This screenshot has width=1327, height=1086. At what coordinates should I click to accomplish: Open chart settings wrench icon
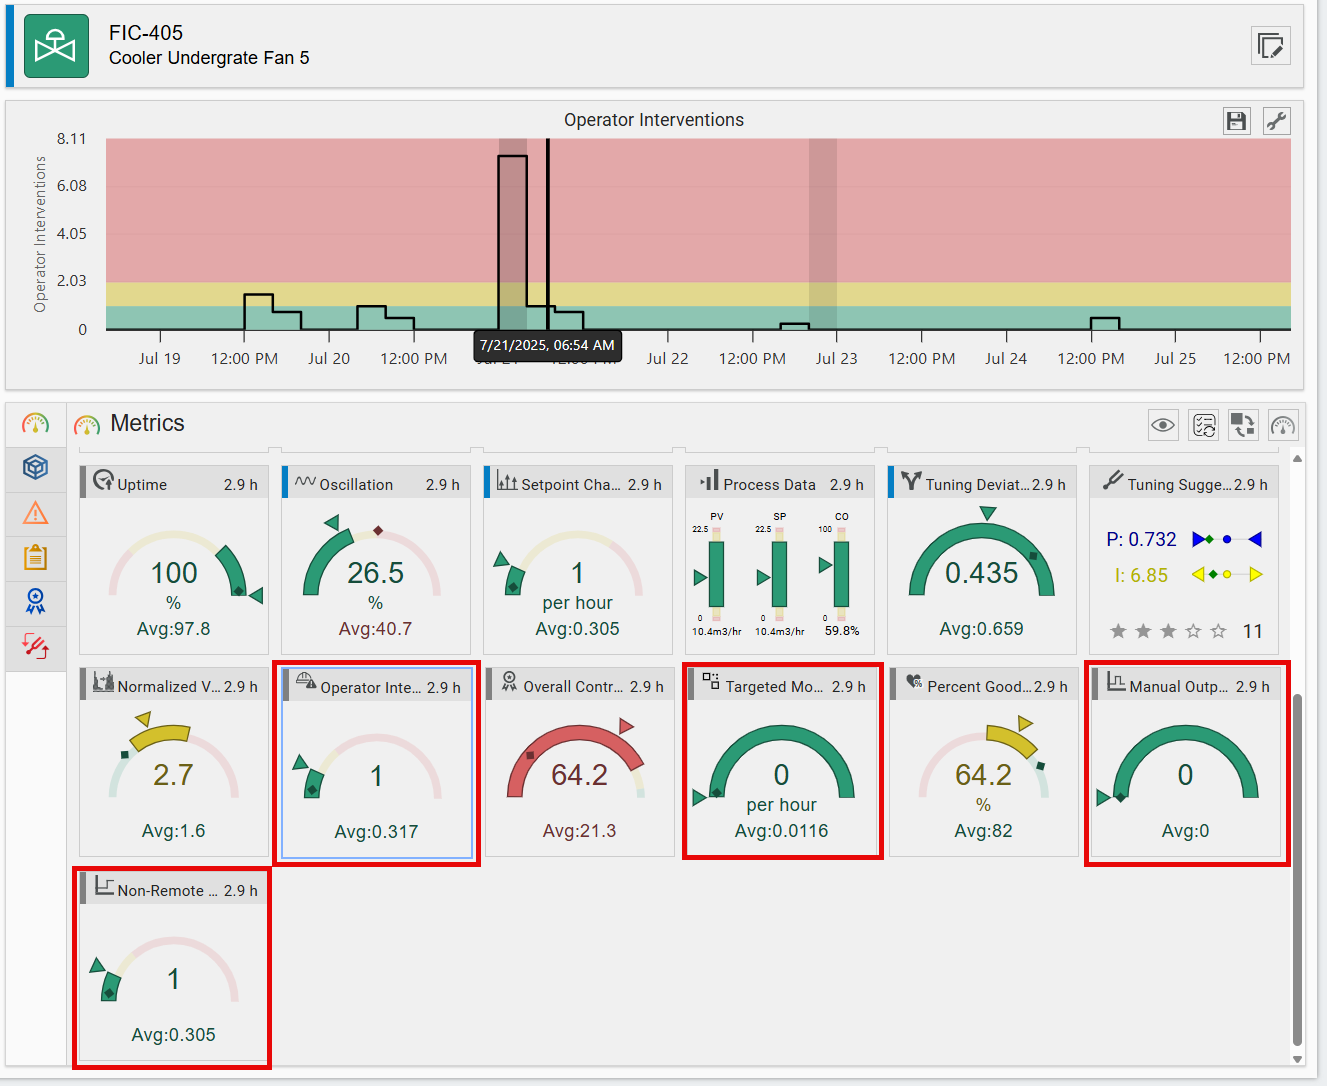click(1277, 121)
